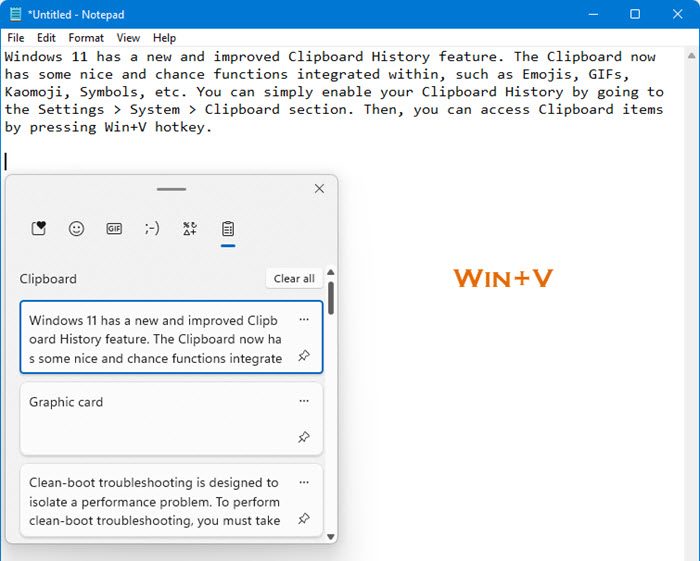
Task: Paste the Clean-boot troubleshooting entry
Action: pyautogui.click(x=171, y=500)
